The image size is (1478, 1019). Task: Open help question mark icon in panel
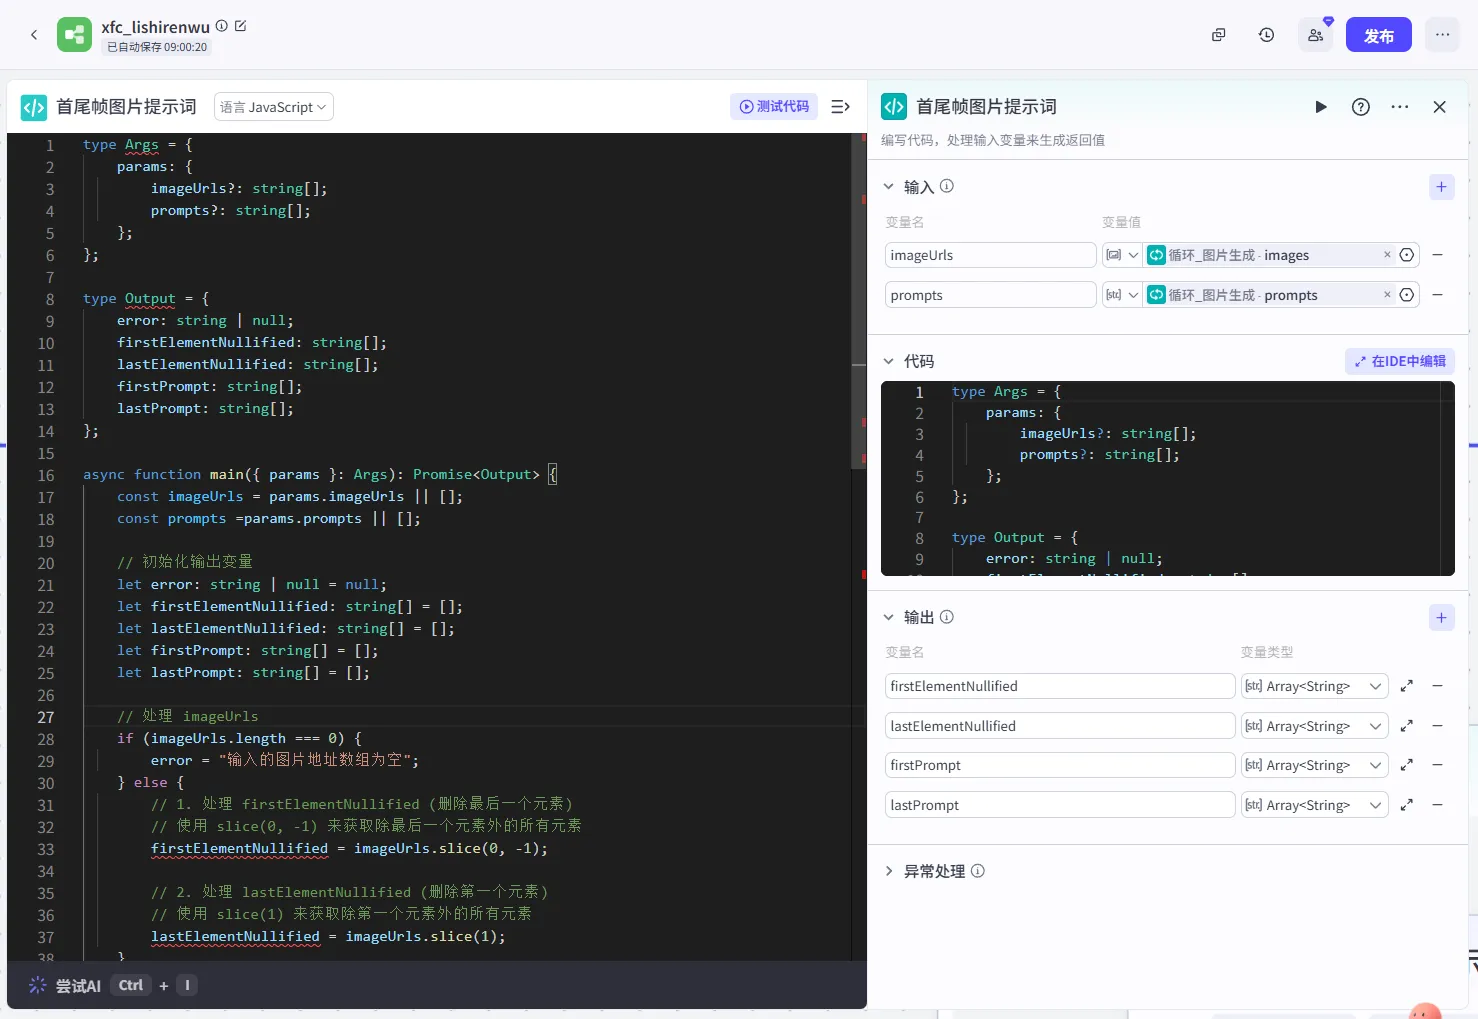[x=1360, y=107]
